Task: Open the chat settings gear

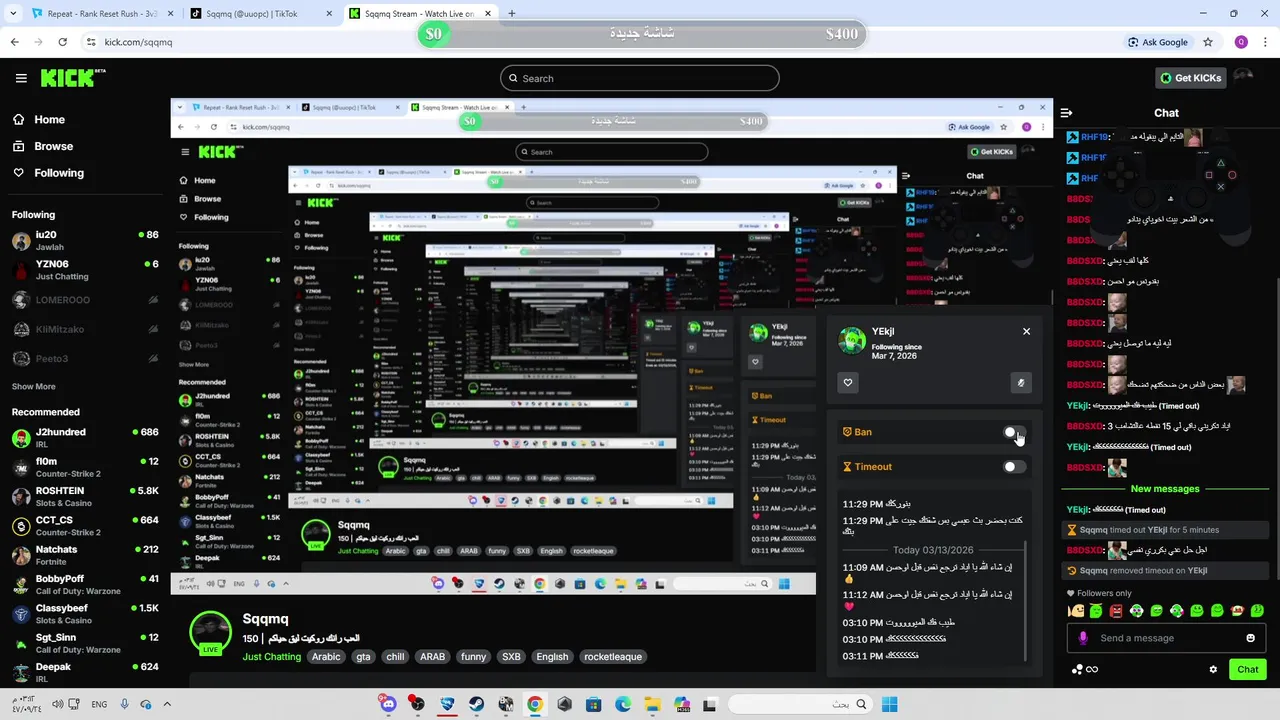Action: pos(1213,670)
